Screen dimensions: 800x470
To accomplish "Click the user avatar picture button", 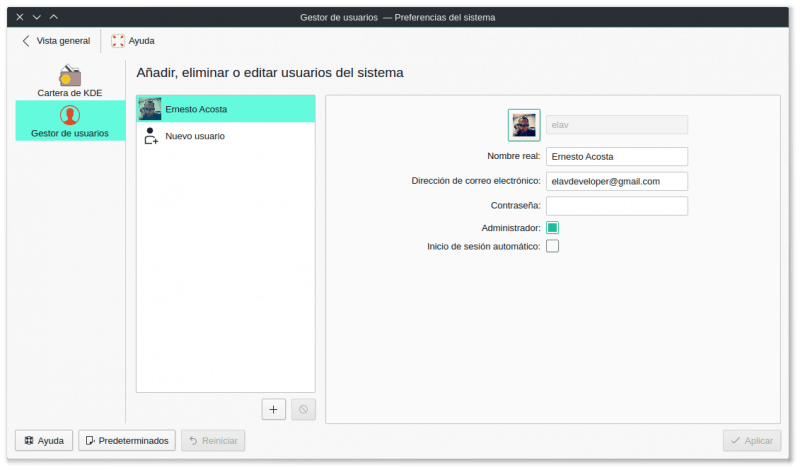I will click(x=524, y=125).
